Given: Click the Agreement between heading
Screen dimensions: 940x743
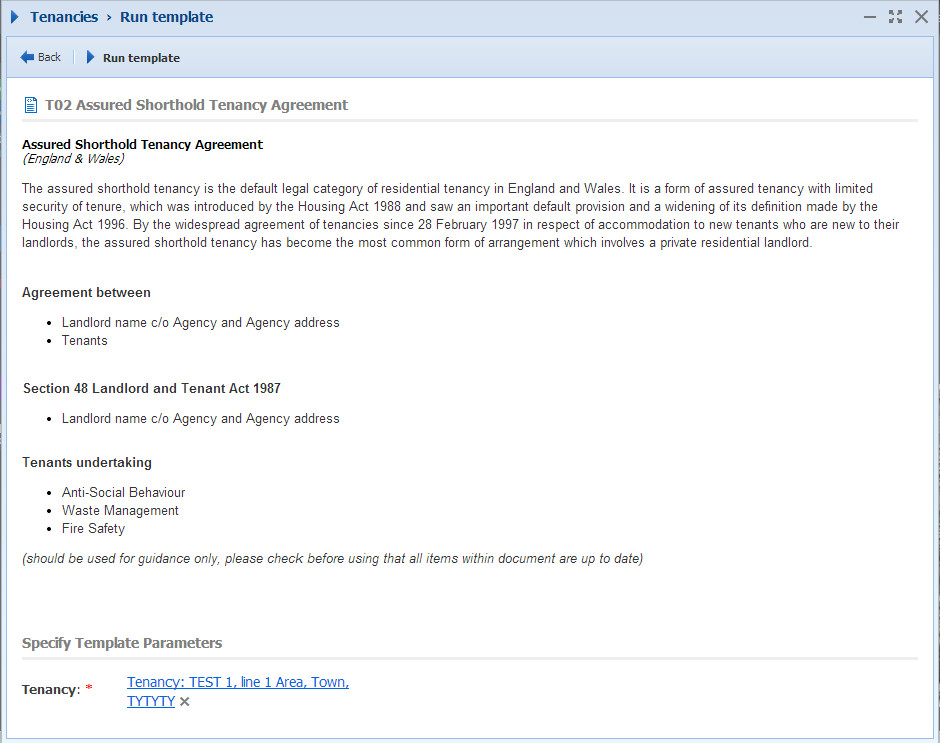Looking at the screenshot, I should [x=86, y=293].
